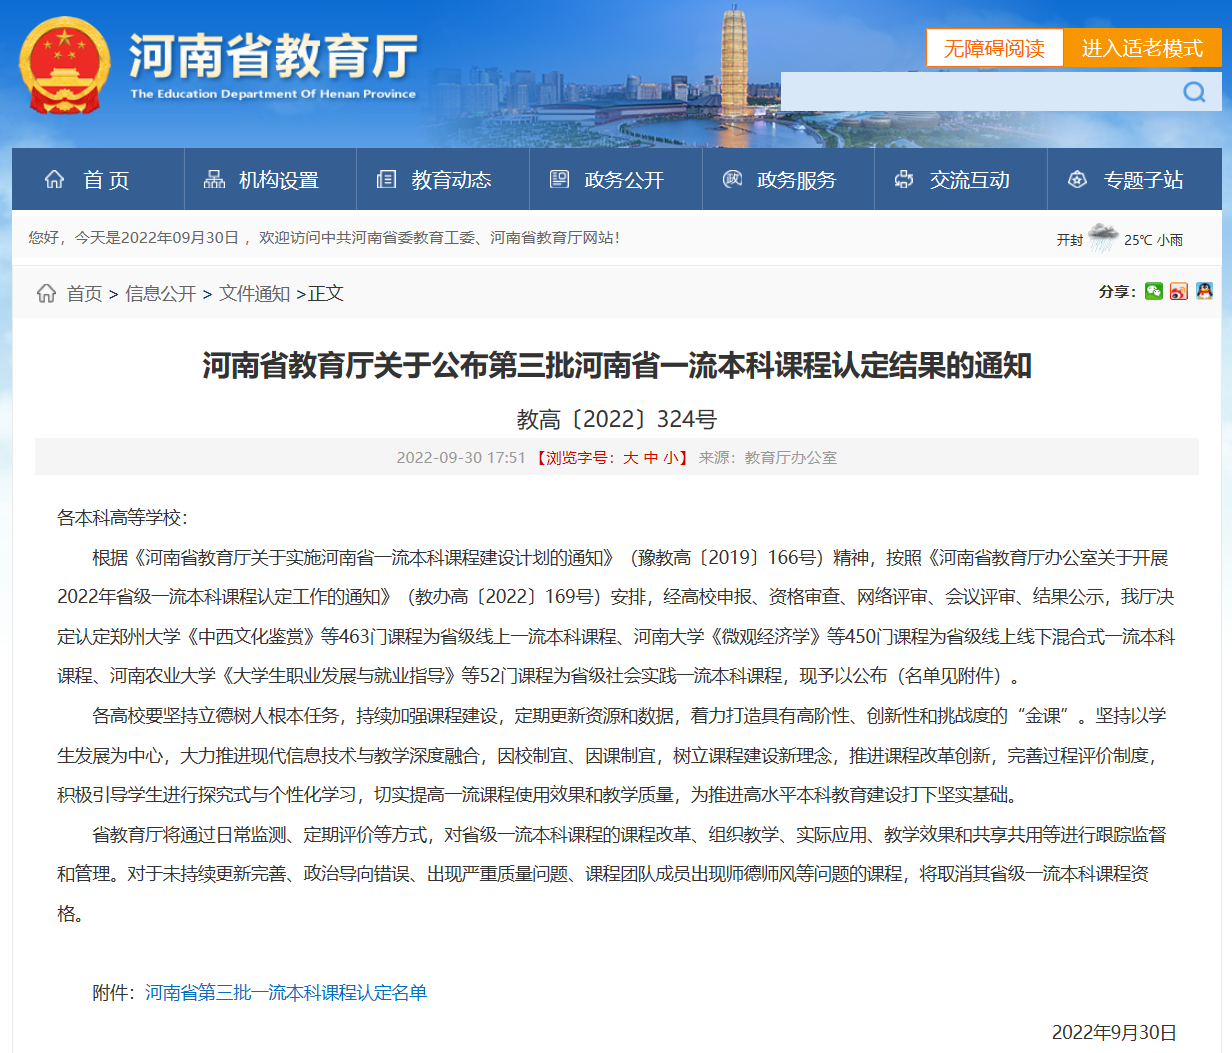
Task: Open 政务公开 navigation menu
Action: pyautogui.click(x=607, y=180)
